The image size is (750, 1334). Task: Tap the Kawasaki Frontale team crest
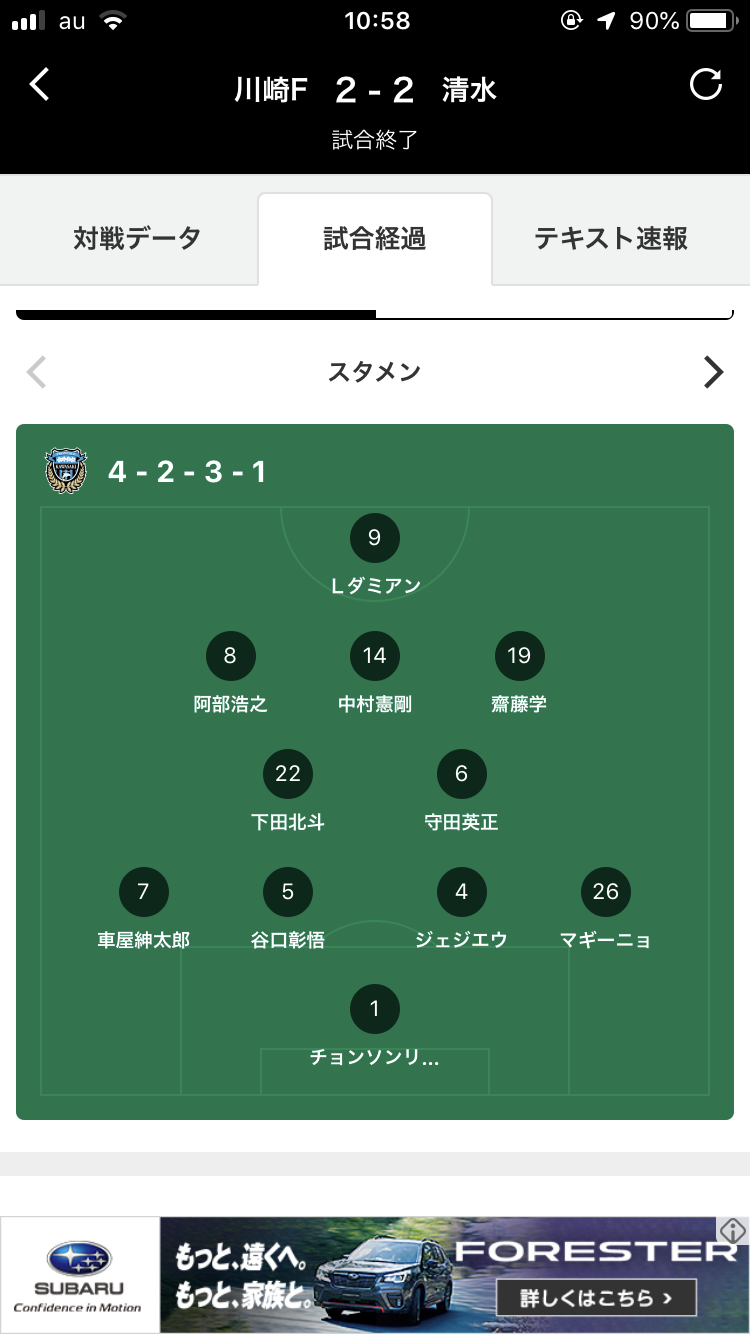(x=67, y=471)
